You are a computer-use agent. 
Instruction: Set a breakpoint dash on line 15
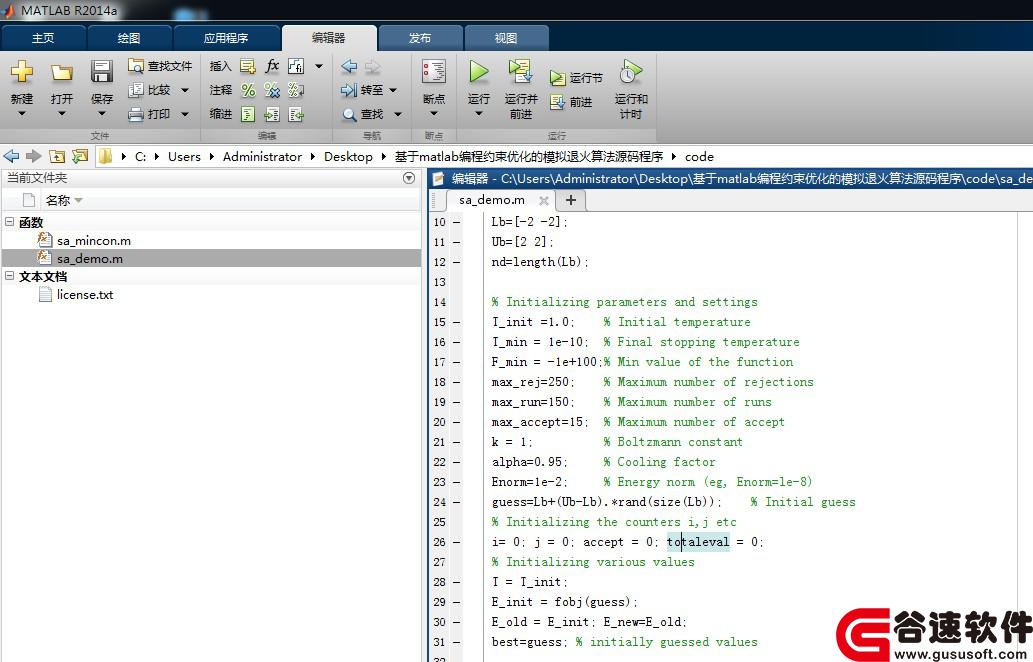457,322
